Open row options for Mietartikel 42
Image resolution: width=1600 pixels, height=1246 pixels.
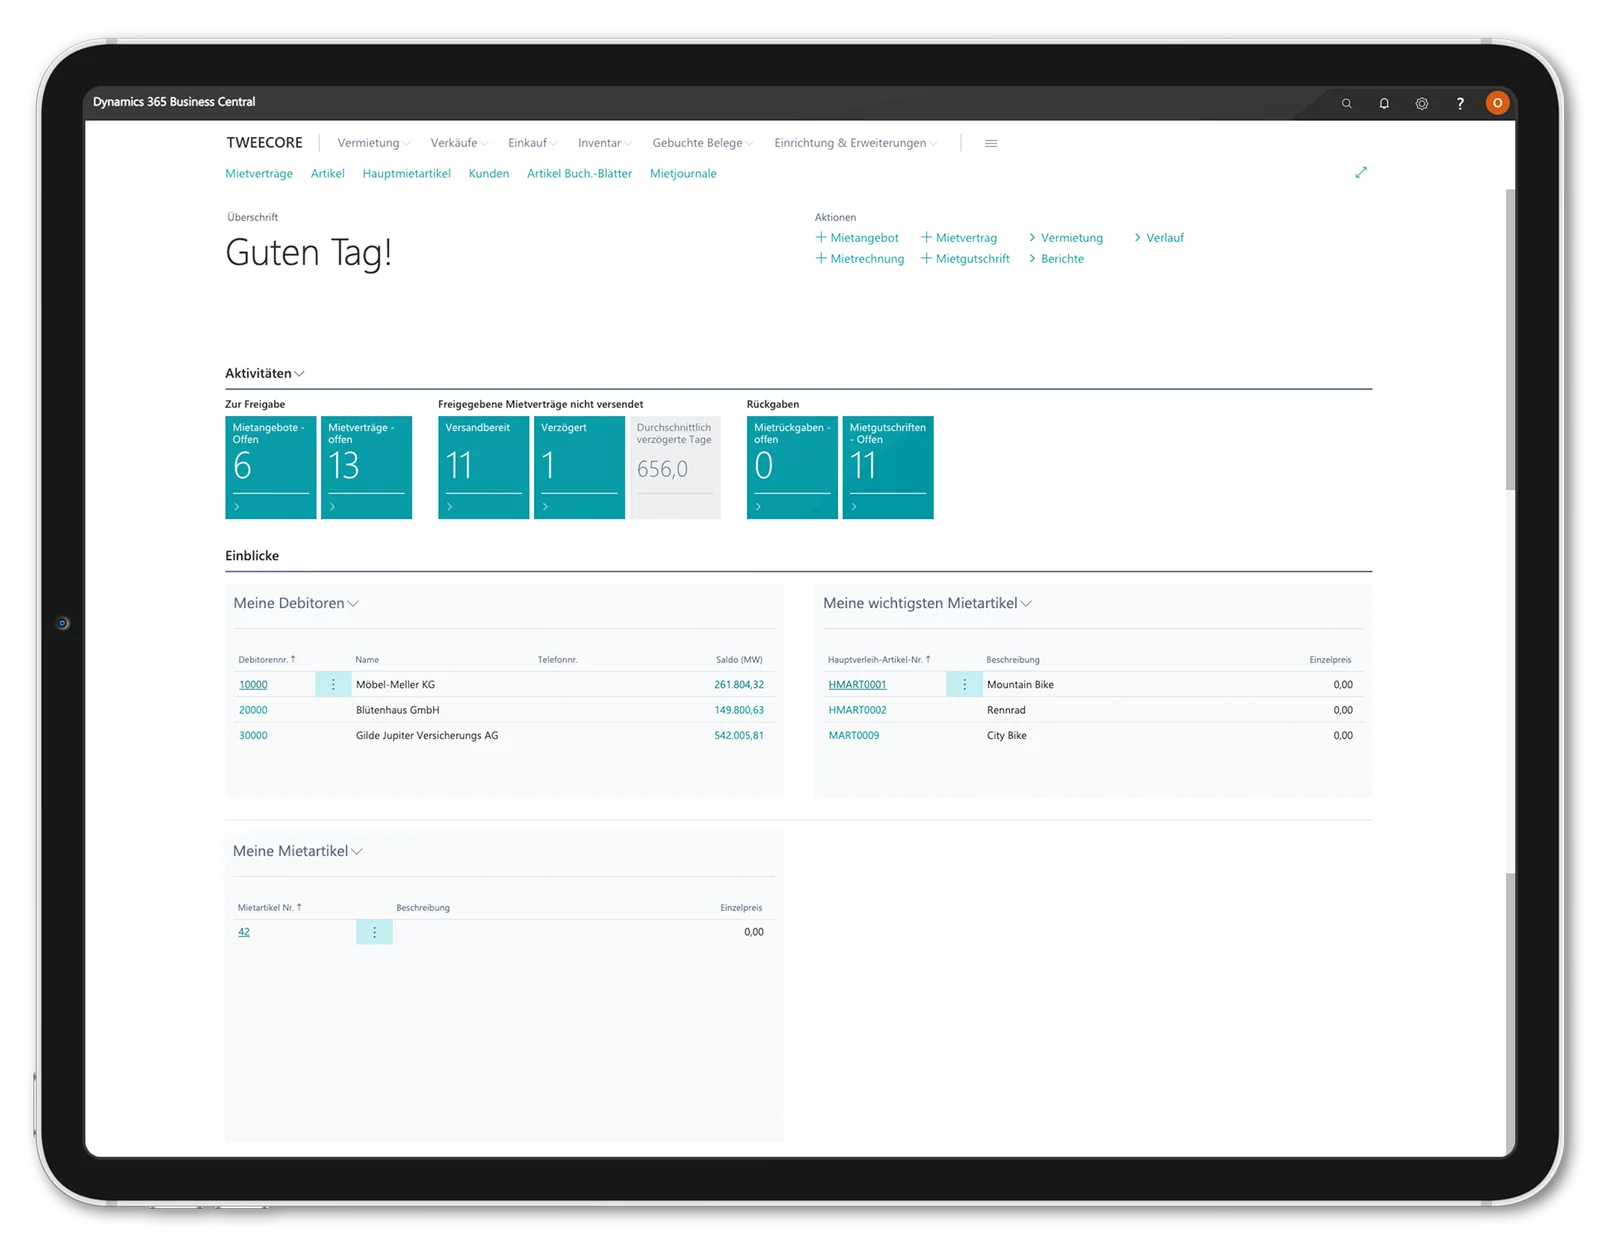click(374, 932)
